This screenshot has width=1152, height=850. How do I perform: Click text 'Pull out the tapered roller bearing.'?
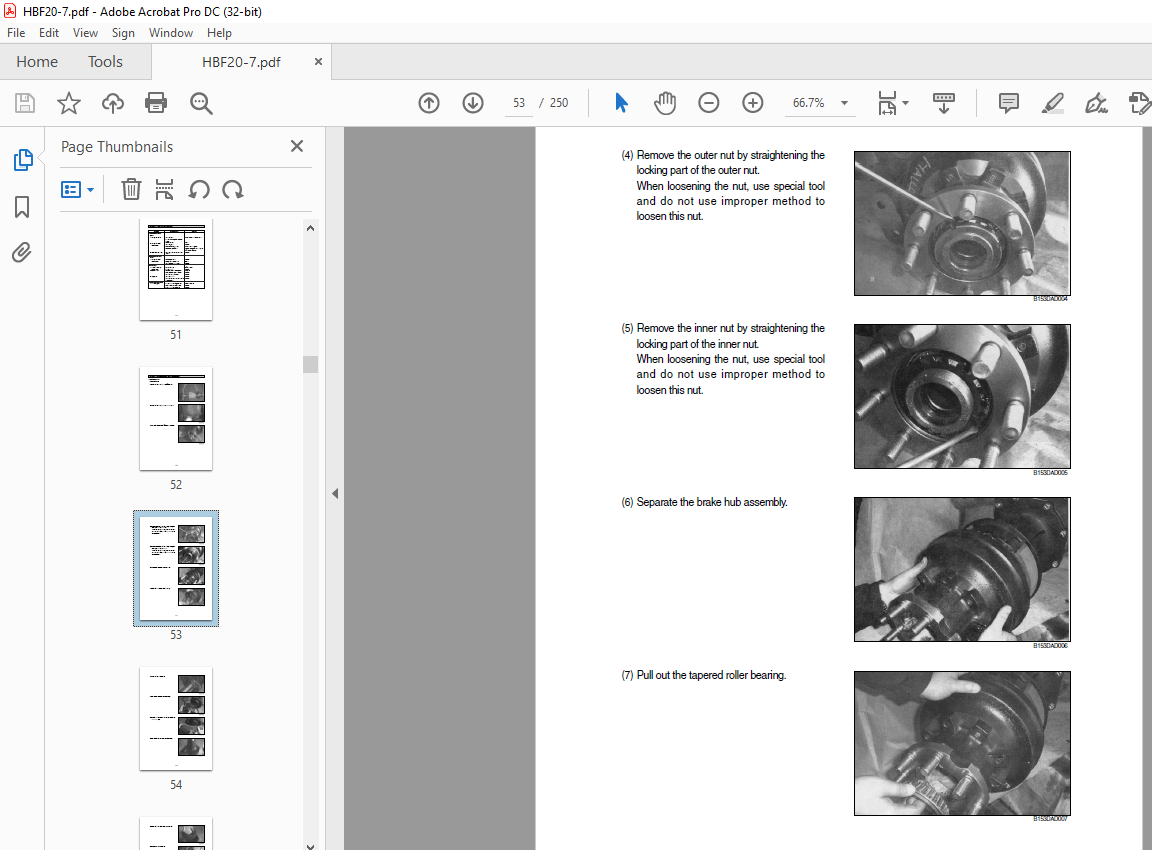coord(711,675)
